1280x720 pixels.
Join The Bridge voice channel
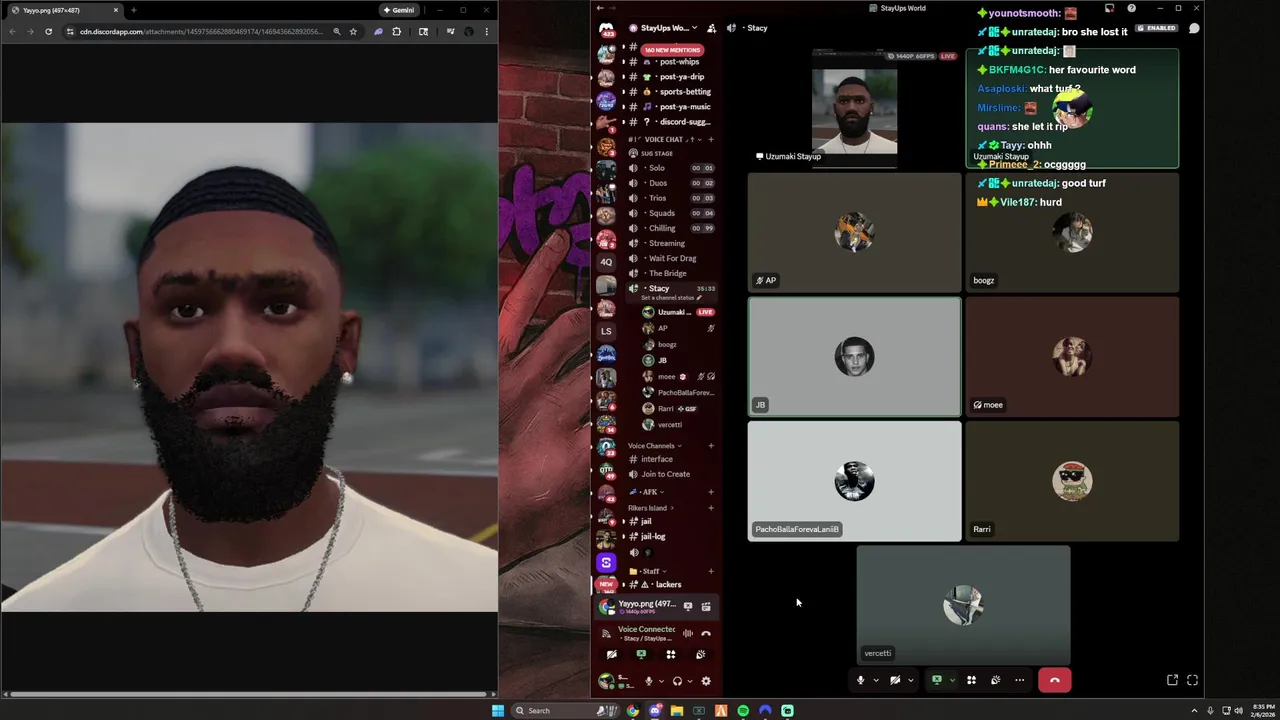670,273
